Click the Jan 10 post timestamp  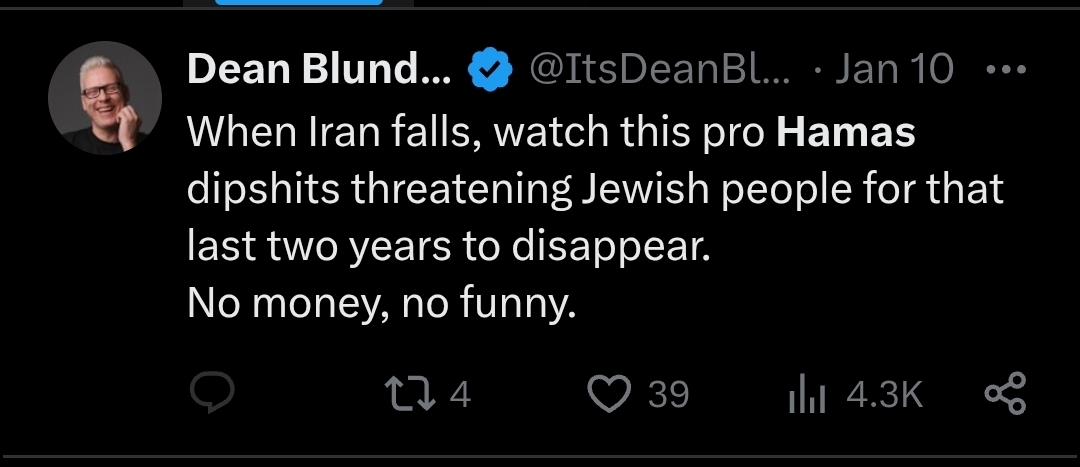[894, 69]
